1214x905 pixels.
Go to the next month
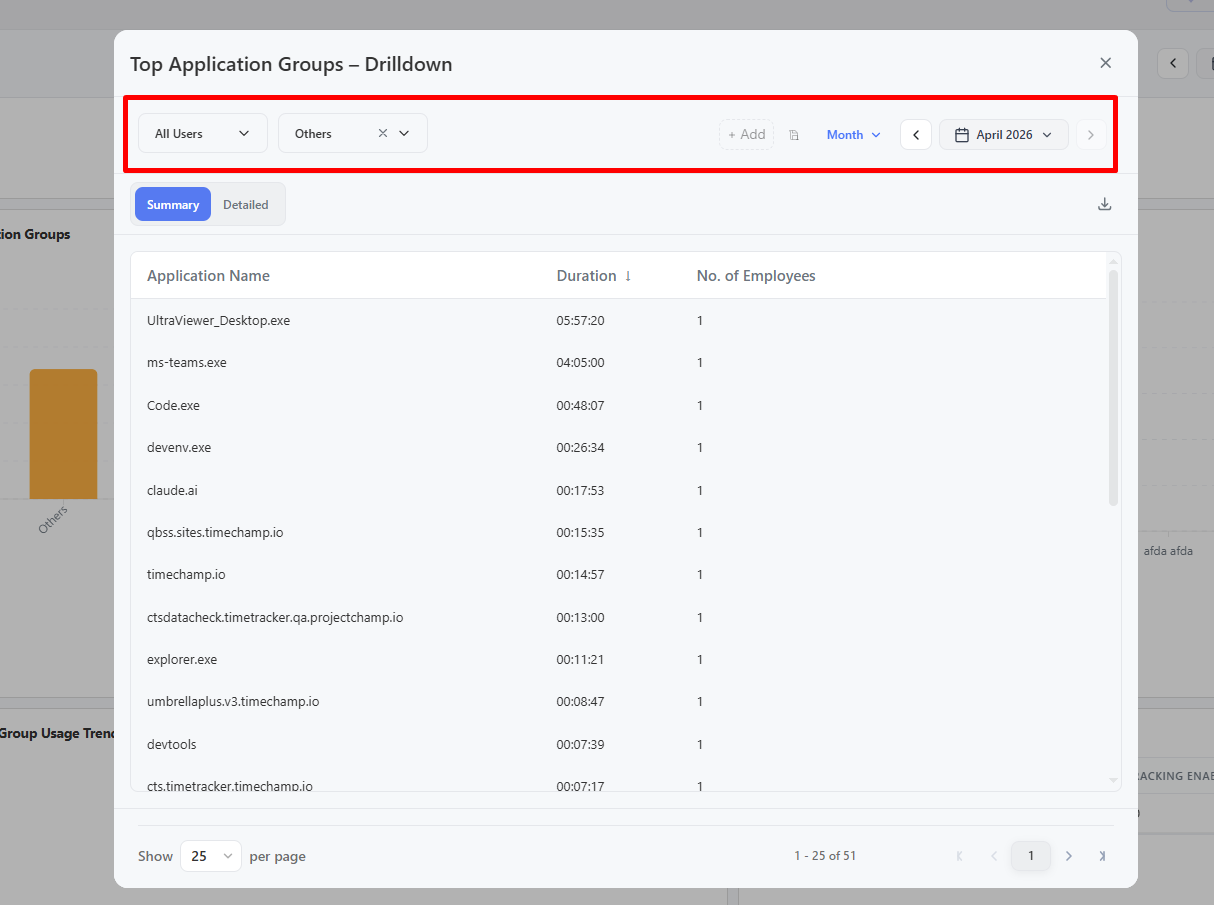coord(1091,135)
